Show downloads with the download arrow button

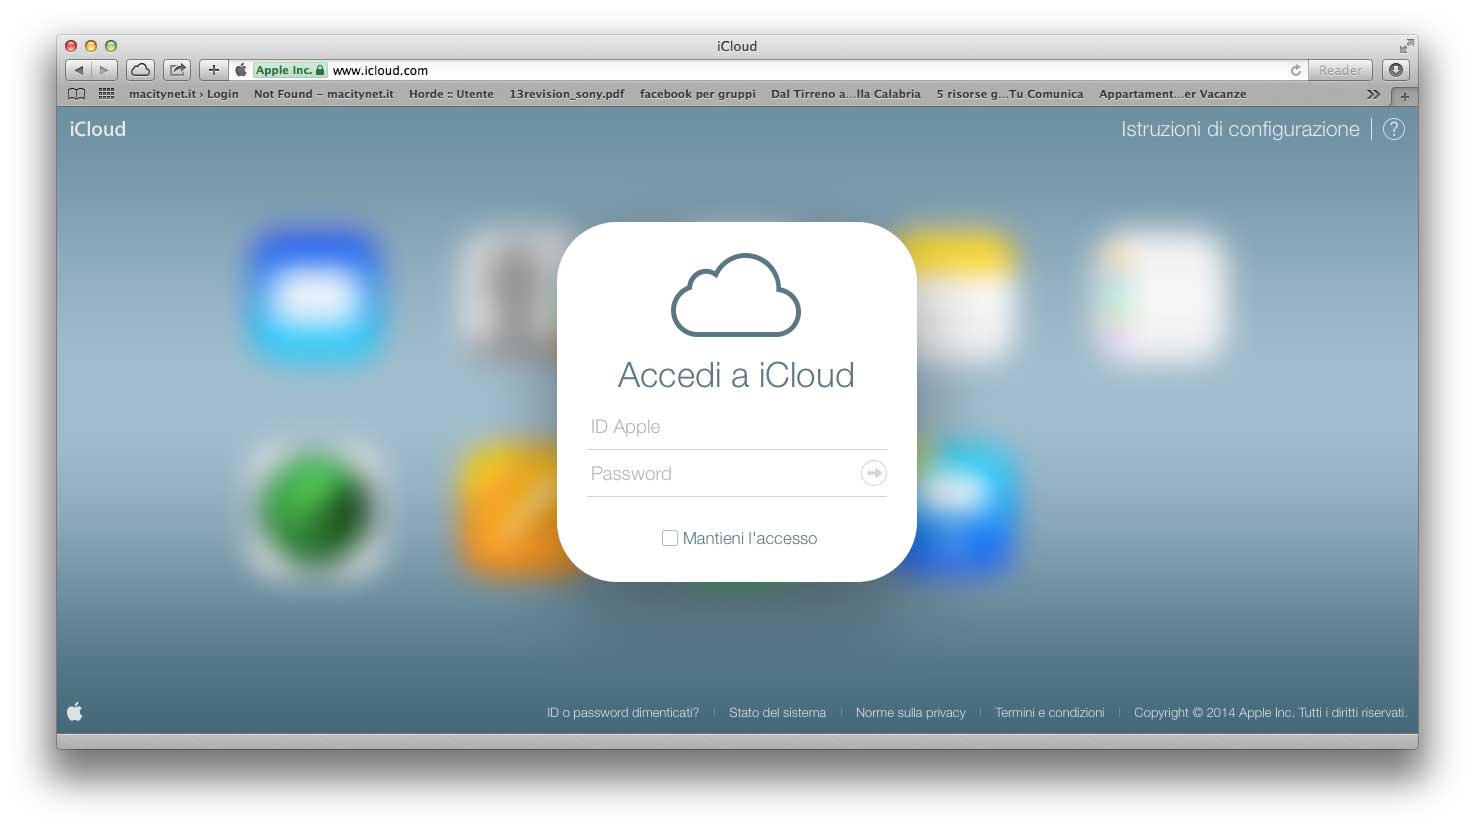(1396, 70)
